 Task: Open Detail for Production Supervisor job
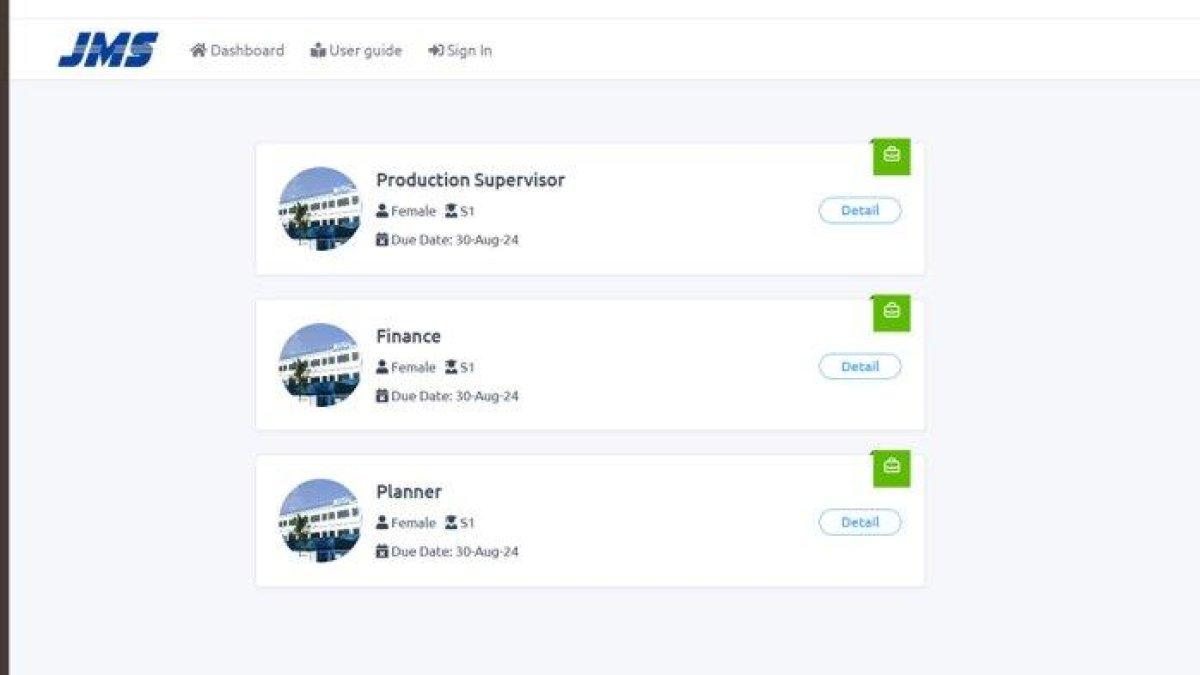[x=860, y=211]
